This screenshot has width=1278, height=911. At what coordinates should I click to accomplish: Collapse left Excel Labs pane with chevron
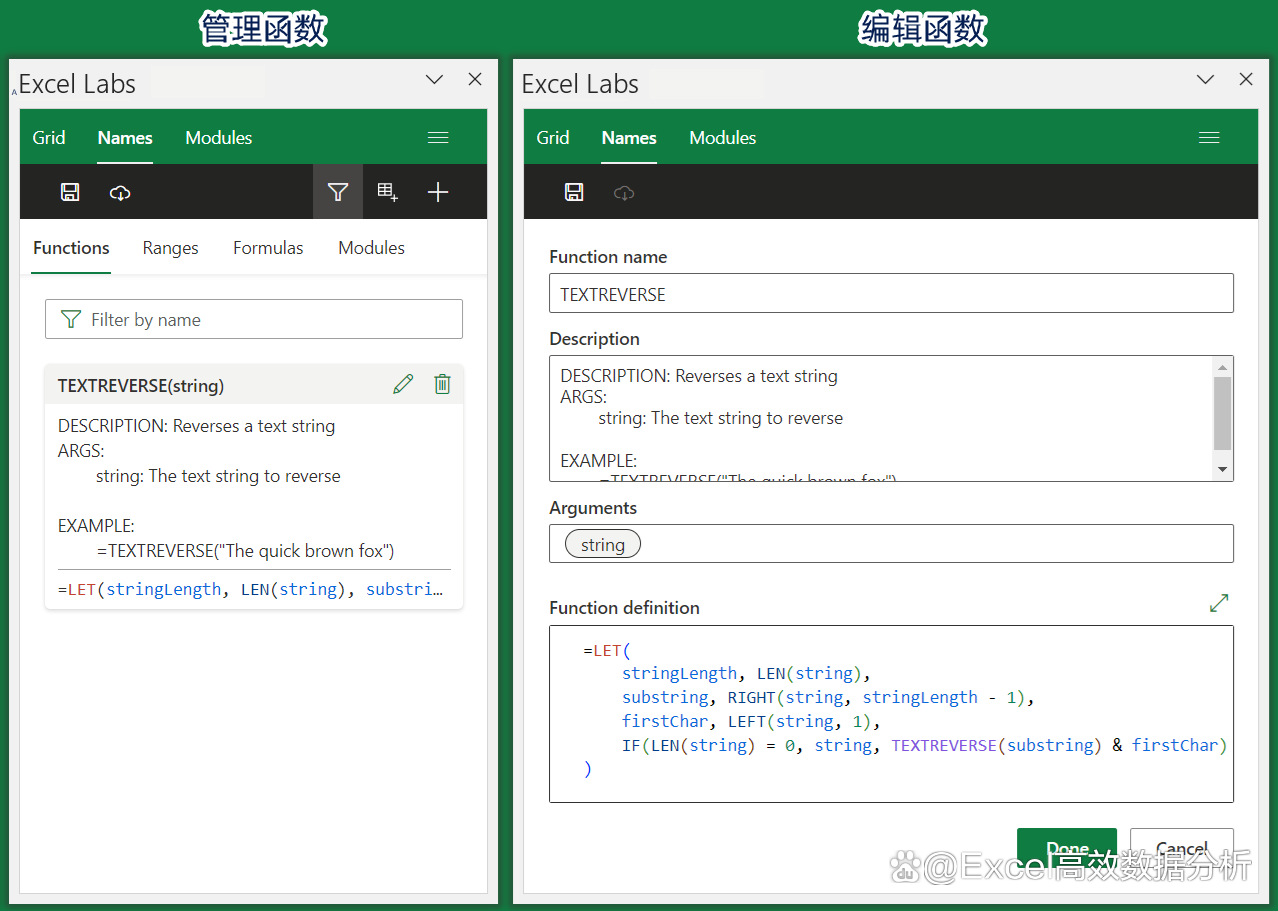click(434, 80)
